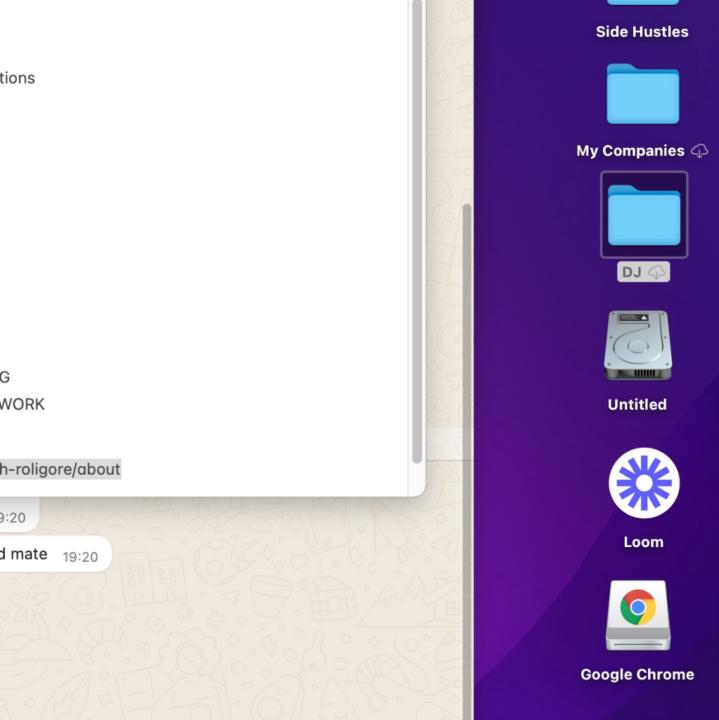The width and height of the screenshot is (719, 720).
Task: Select the Side Hustles folder icon
Action: pyautogui.click(x=642, y=4)
